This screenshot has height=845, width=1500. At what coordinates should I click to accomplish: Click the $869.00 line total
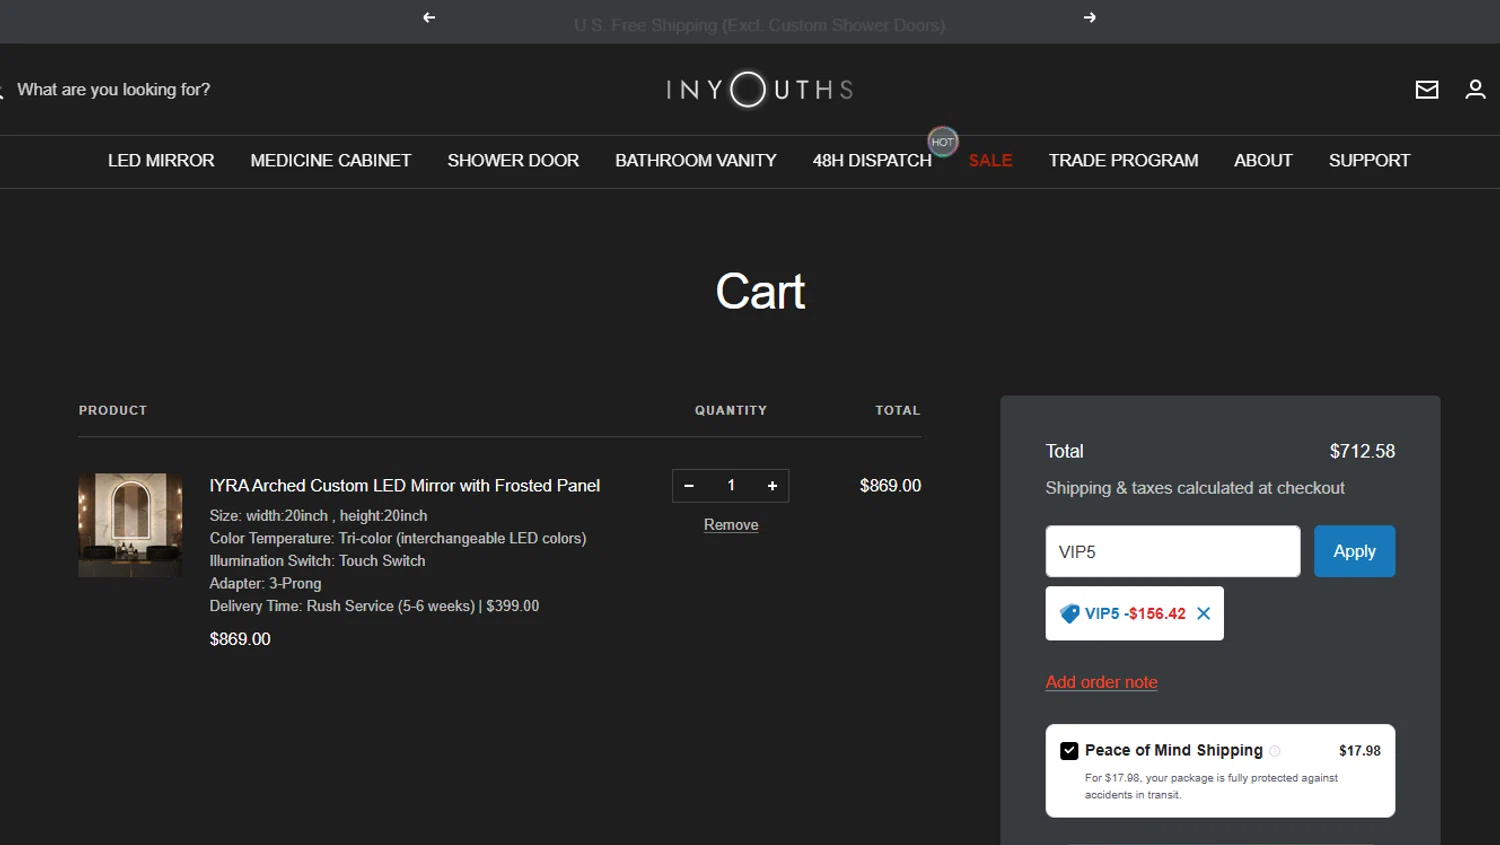tap(890, 486)
